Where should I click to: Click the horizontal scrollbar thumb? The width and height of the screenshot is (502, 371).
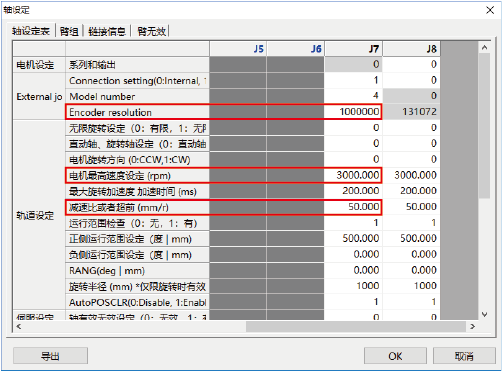356,326
